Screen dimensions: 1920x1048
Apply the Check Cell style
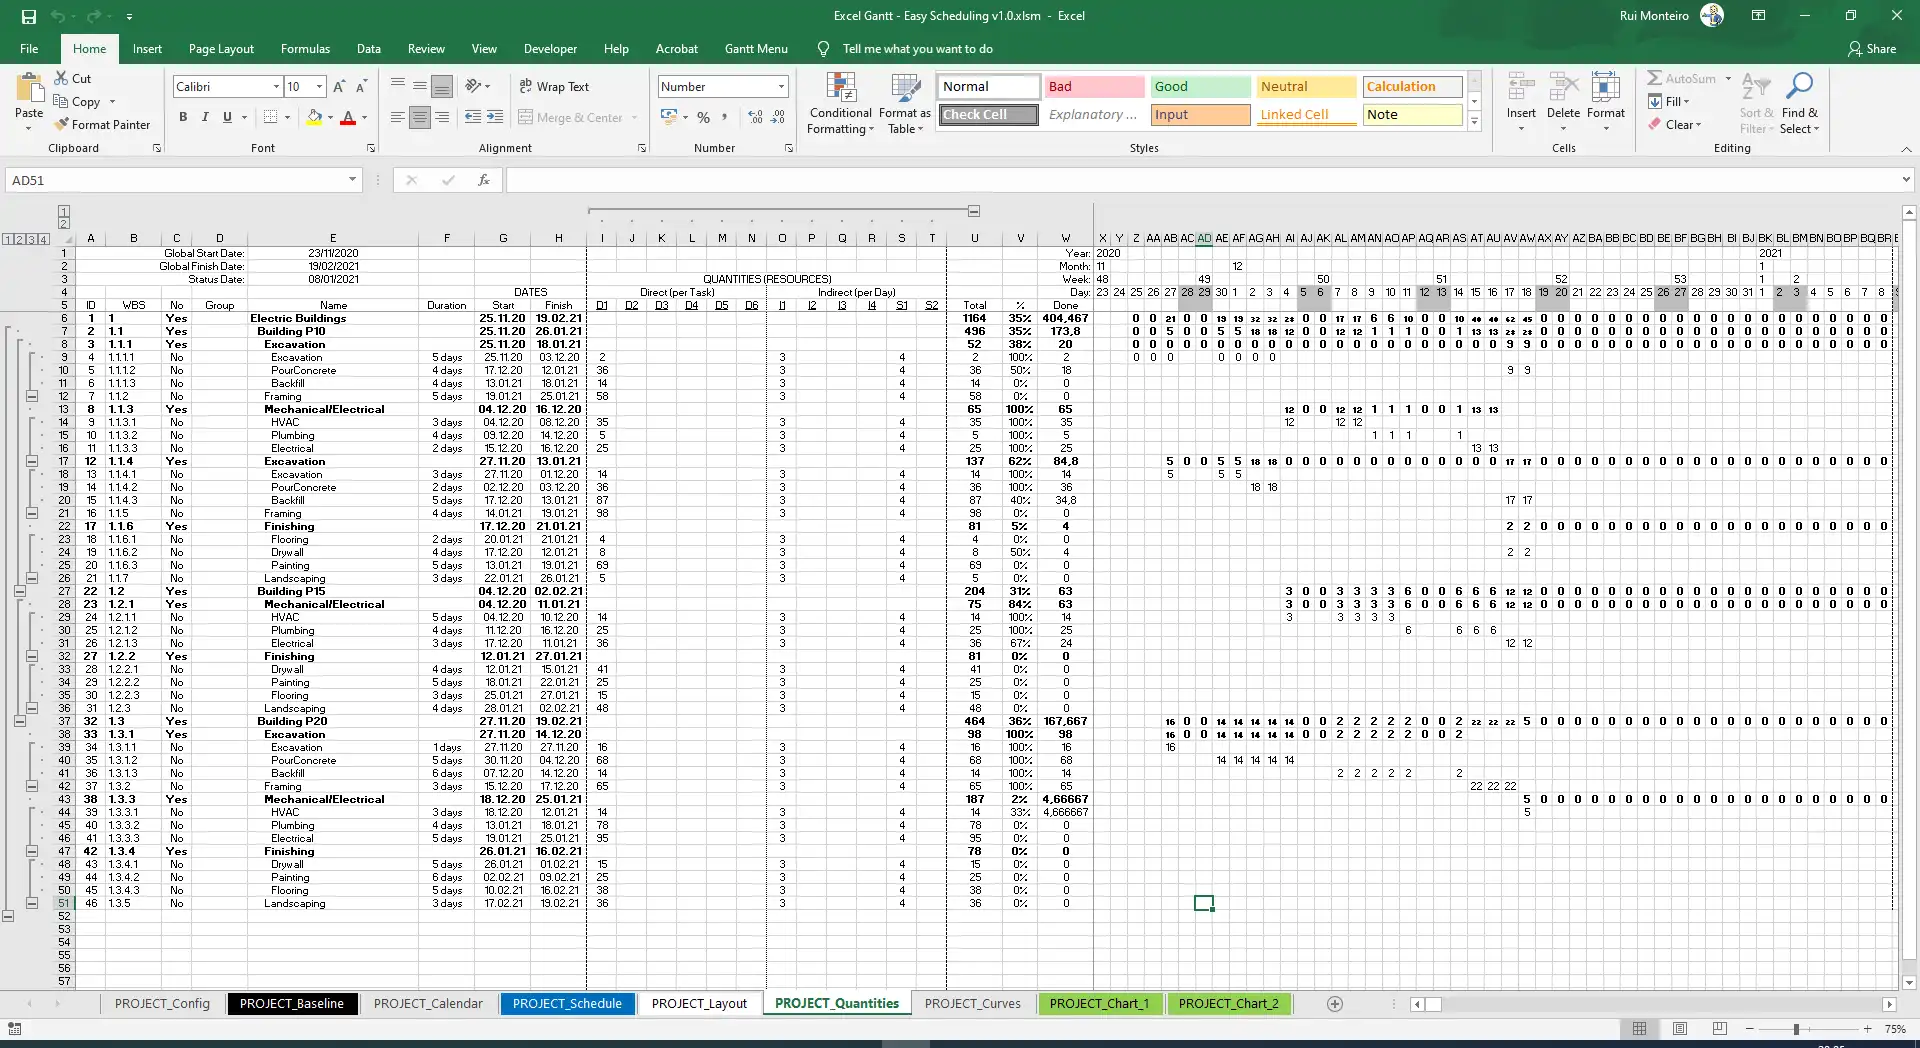click(x=989, y=115)
